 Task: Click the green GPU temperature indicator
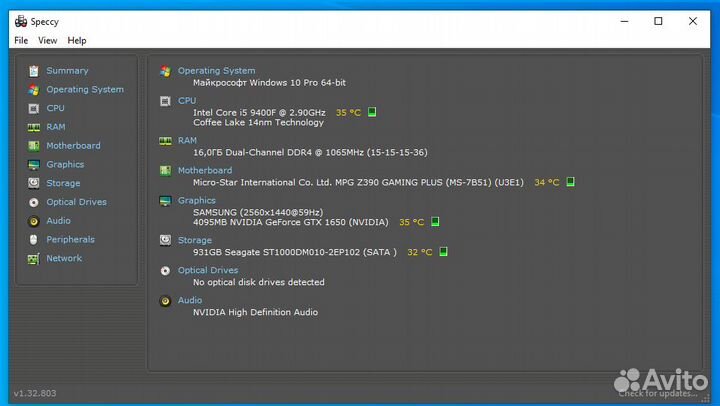(x=435, y=222)
